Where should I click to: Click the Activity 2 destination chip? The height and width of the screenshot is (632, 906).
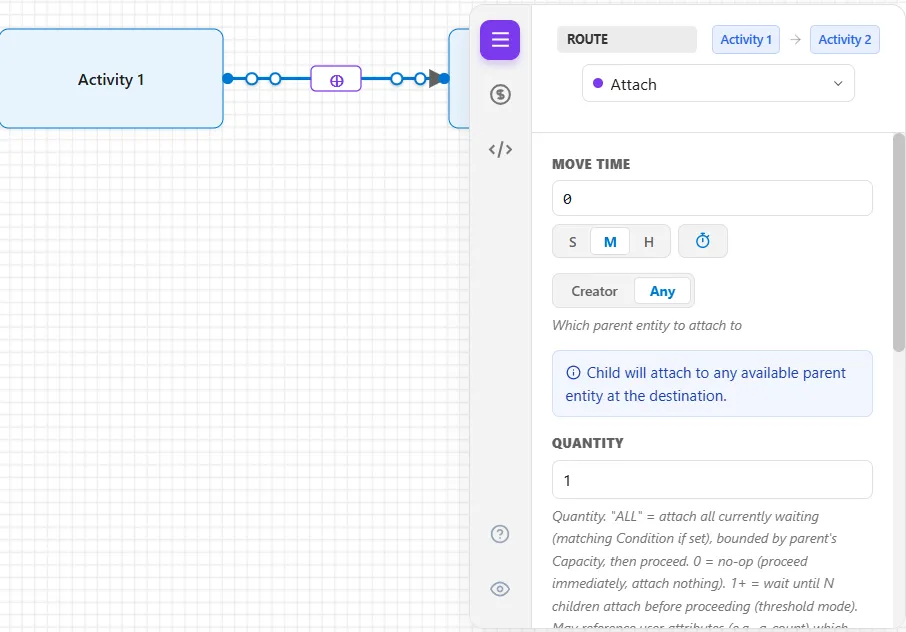(x=845, y=39)
